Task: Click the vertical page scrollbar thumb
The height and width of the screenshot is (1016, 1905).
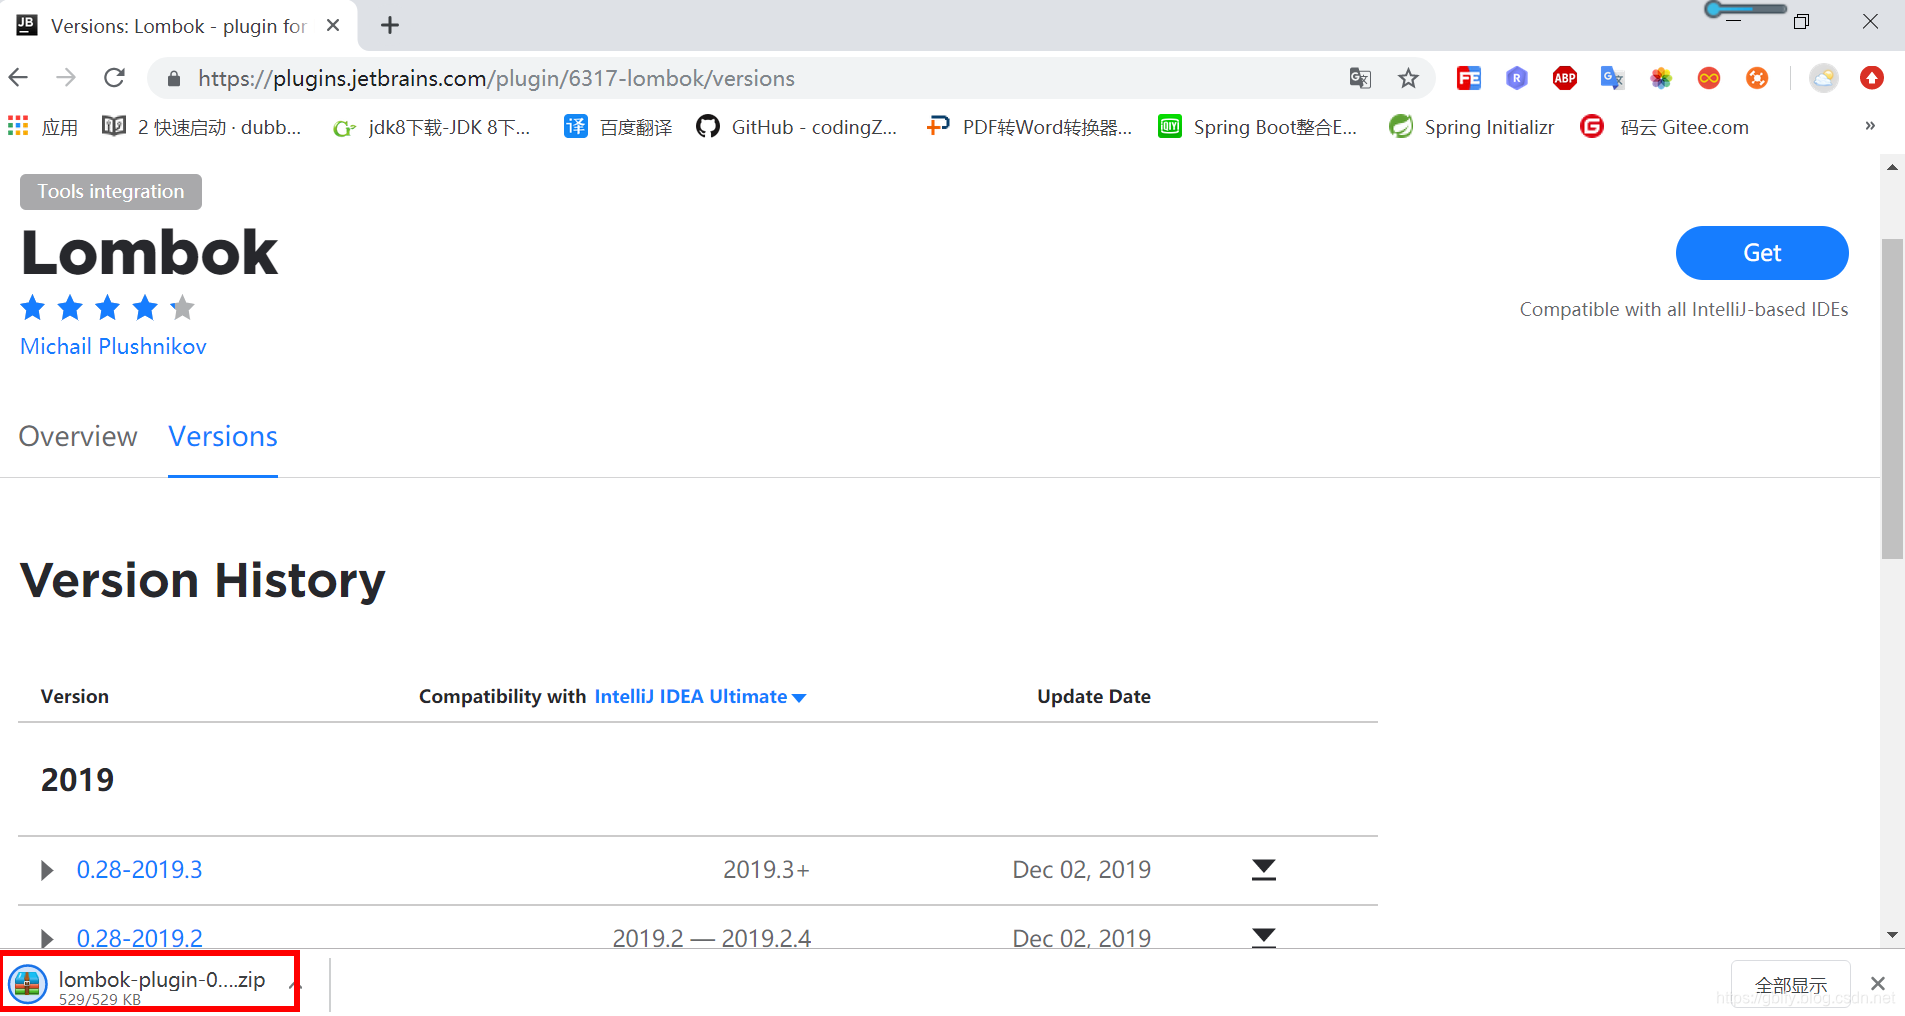Action: point(1892,399)
